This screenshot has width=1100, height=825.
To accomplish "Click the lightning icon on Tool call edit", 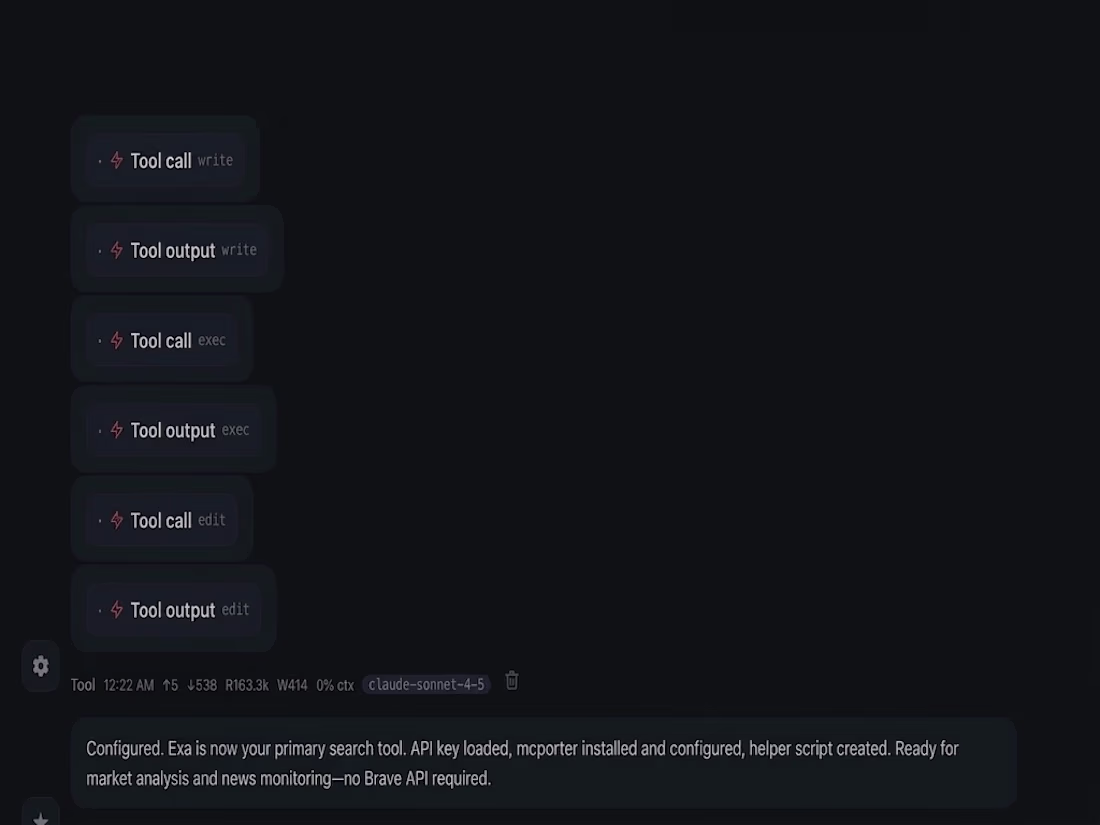I will coord(116,520).
